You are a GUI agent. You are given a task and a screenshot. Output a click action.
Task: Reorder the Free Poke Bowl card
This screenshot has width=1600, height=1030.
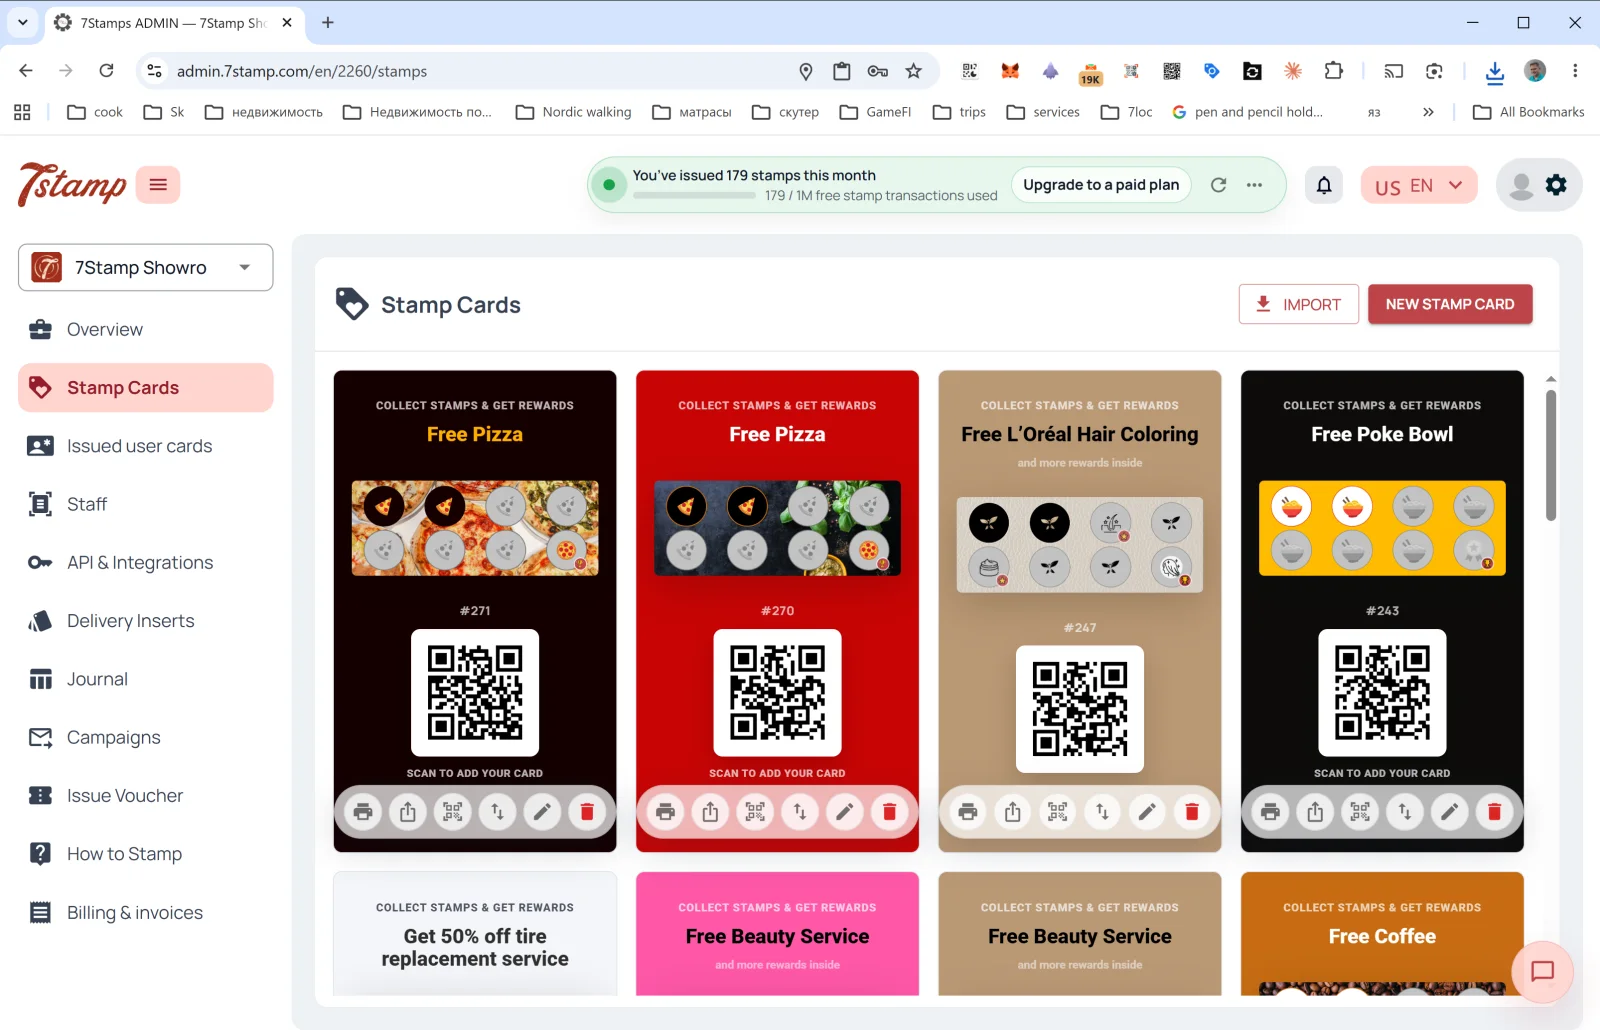click(1405, 812)
